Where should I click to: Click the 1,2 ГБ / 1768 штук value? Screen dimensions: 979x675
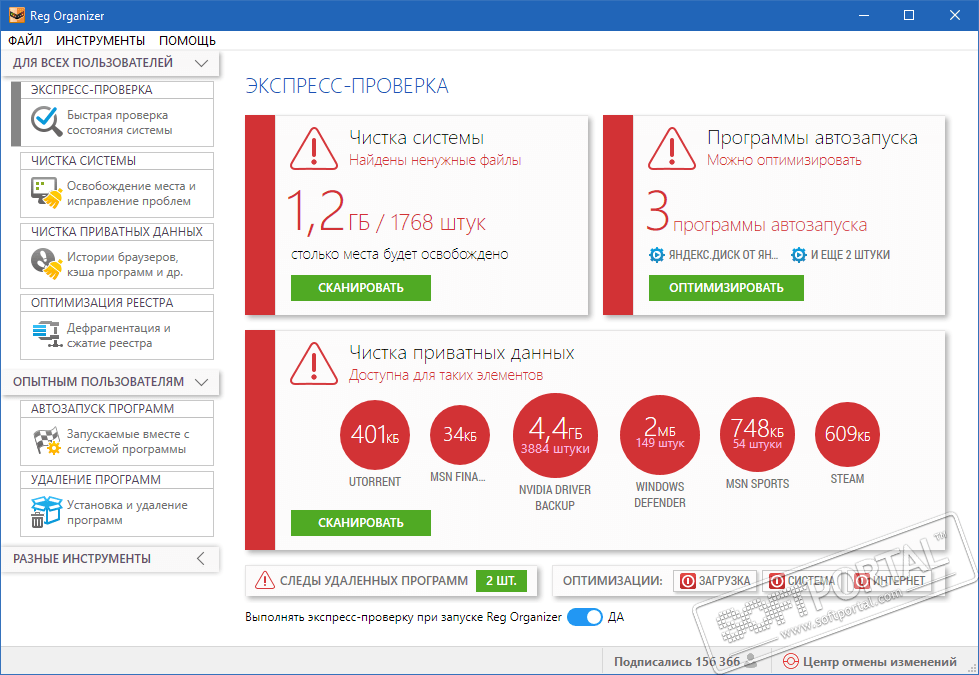(x=386, y=214)
